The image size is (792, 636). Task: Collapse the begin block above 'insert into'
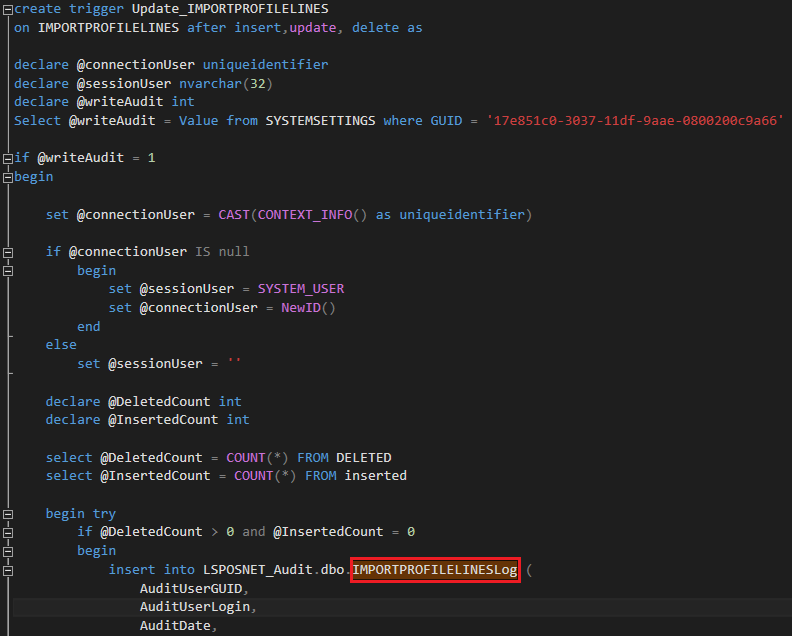click(x=8, y=552)
